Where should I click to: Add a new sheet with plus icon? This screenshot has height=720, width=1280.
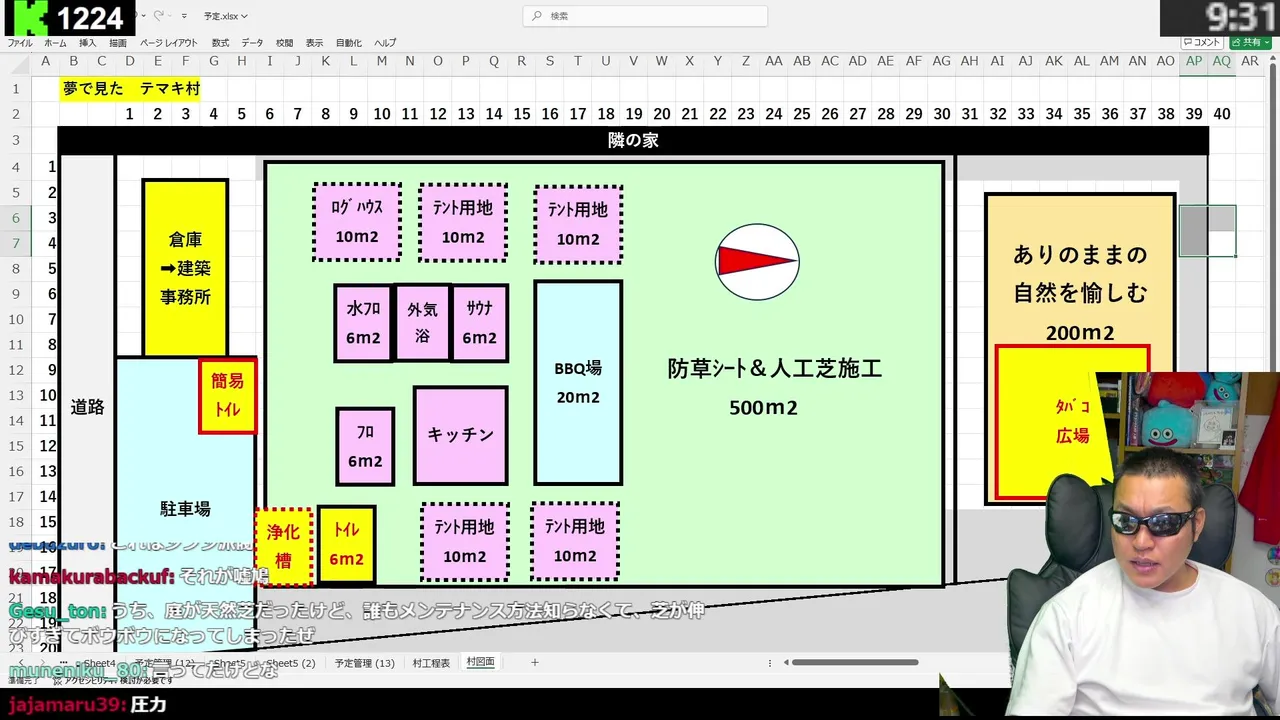[535, 662]
